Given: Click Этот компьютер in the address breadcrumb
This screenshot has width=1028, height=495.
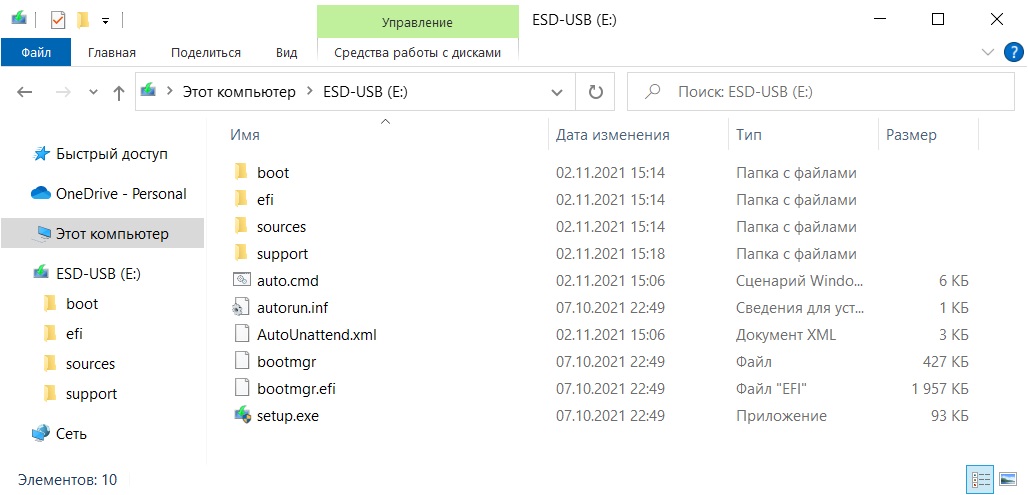Looking at the screenshot, I should point(238,92).
